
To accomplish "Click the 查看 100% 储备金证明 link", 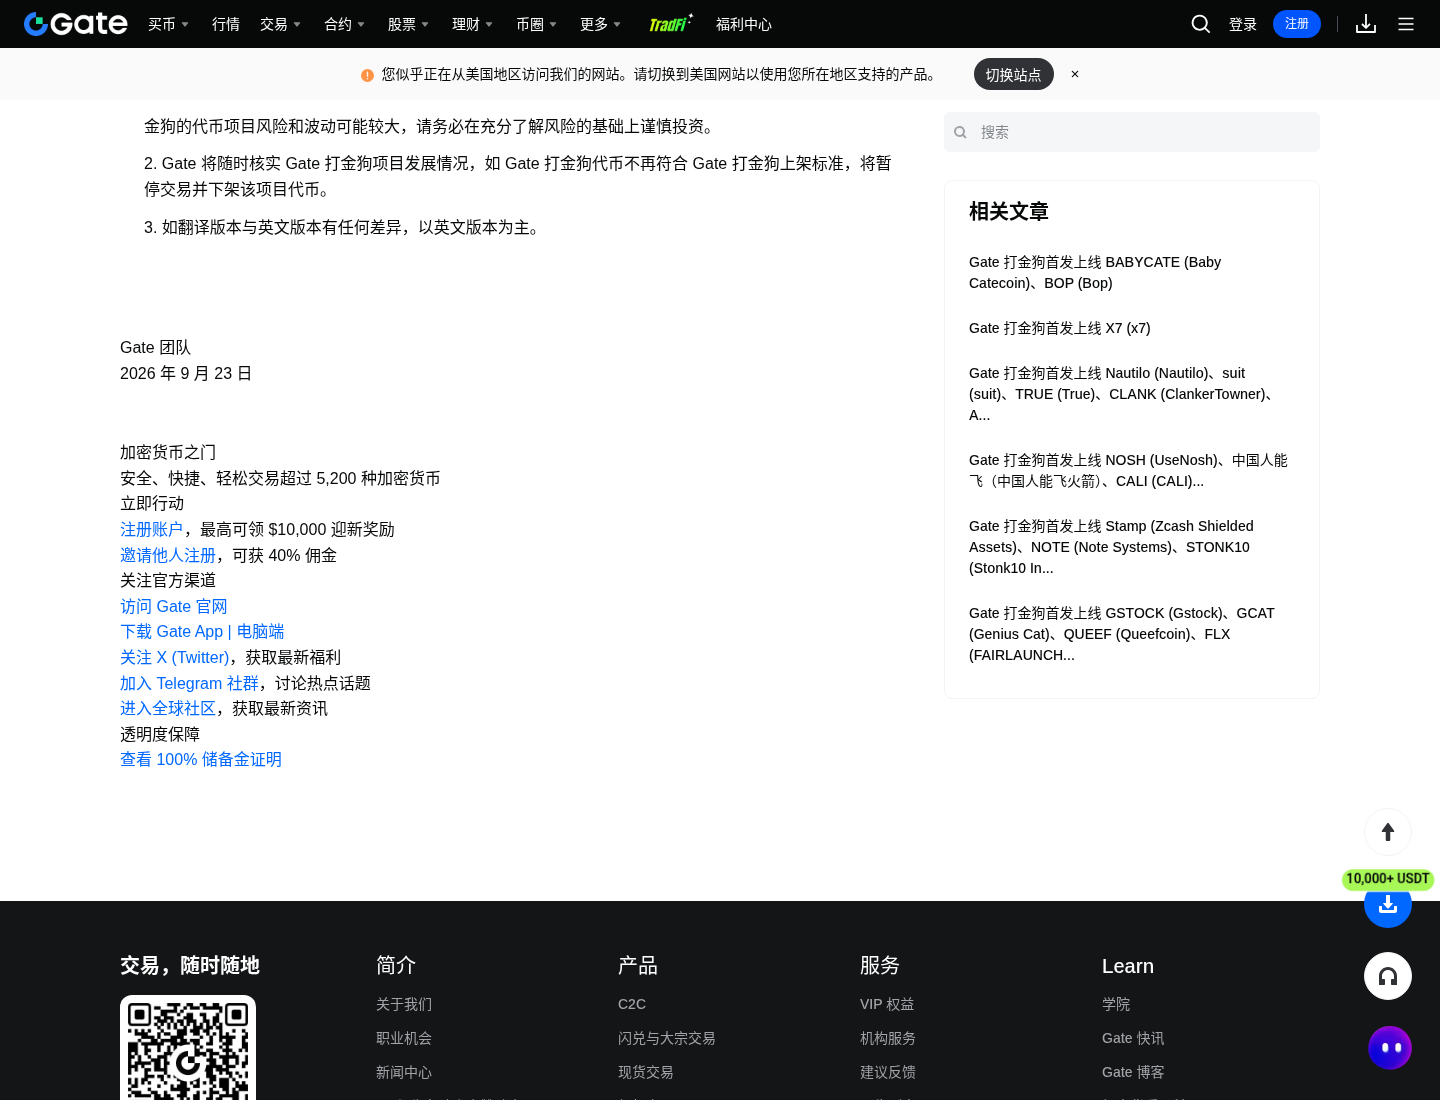I will (201, 759).
